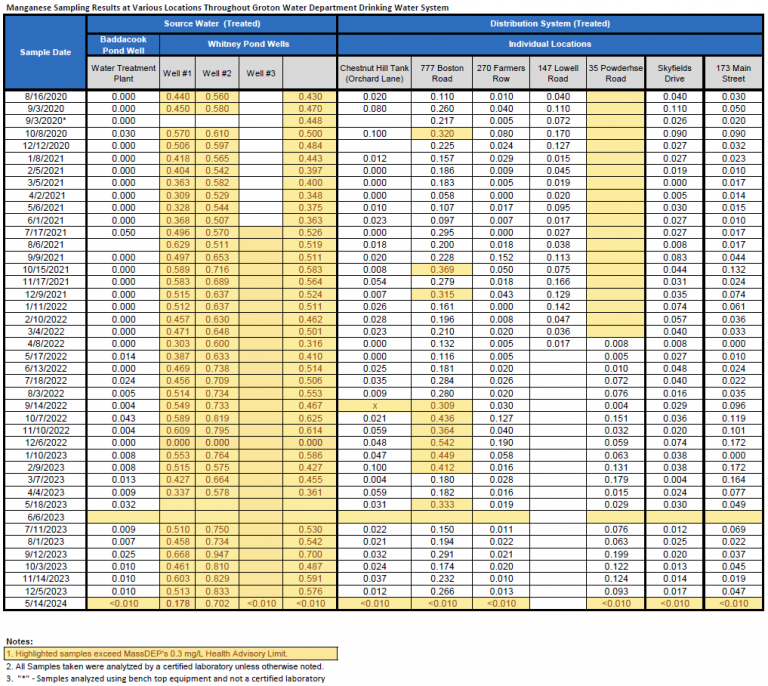Click the Sample Date column header
Image resolution: width=768 pixels, height=686 pixels.
45,52
